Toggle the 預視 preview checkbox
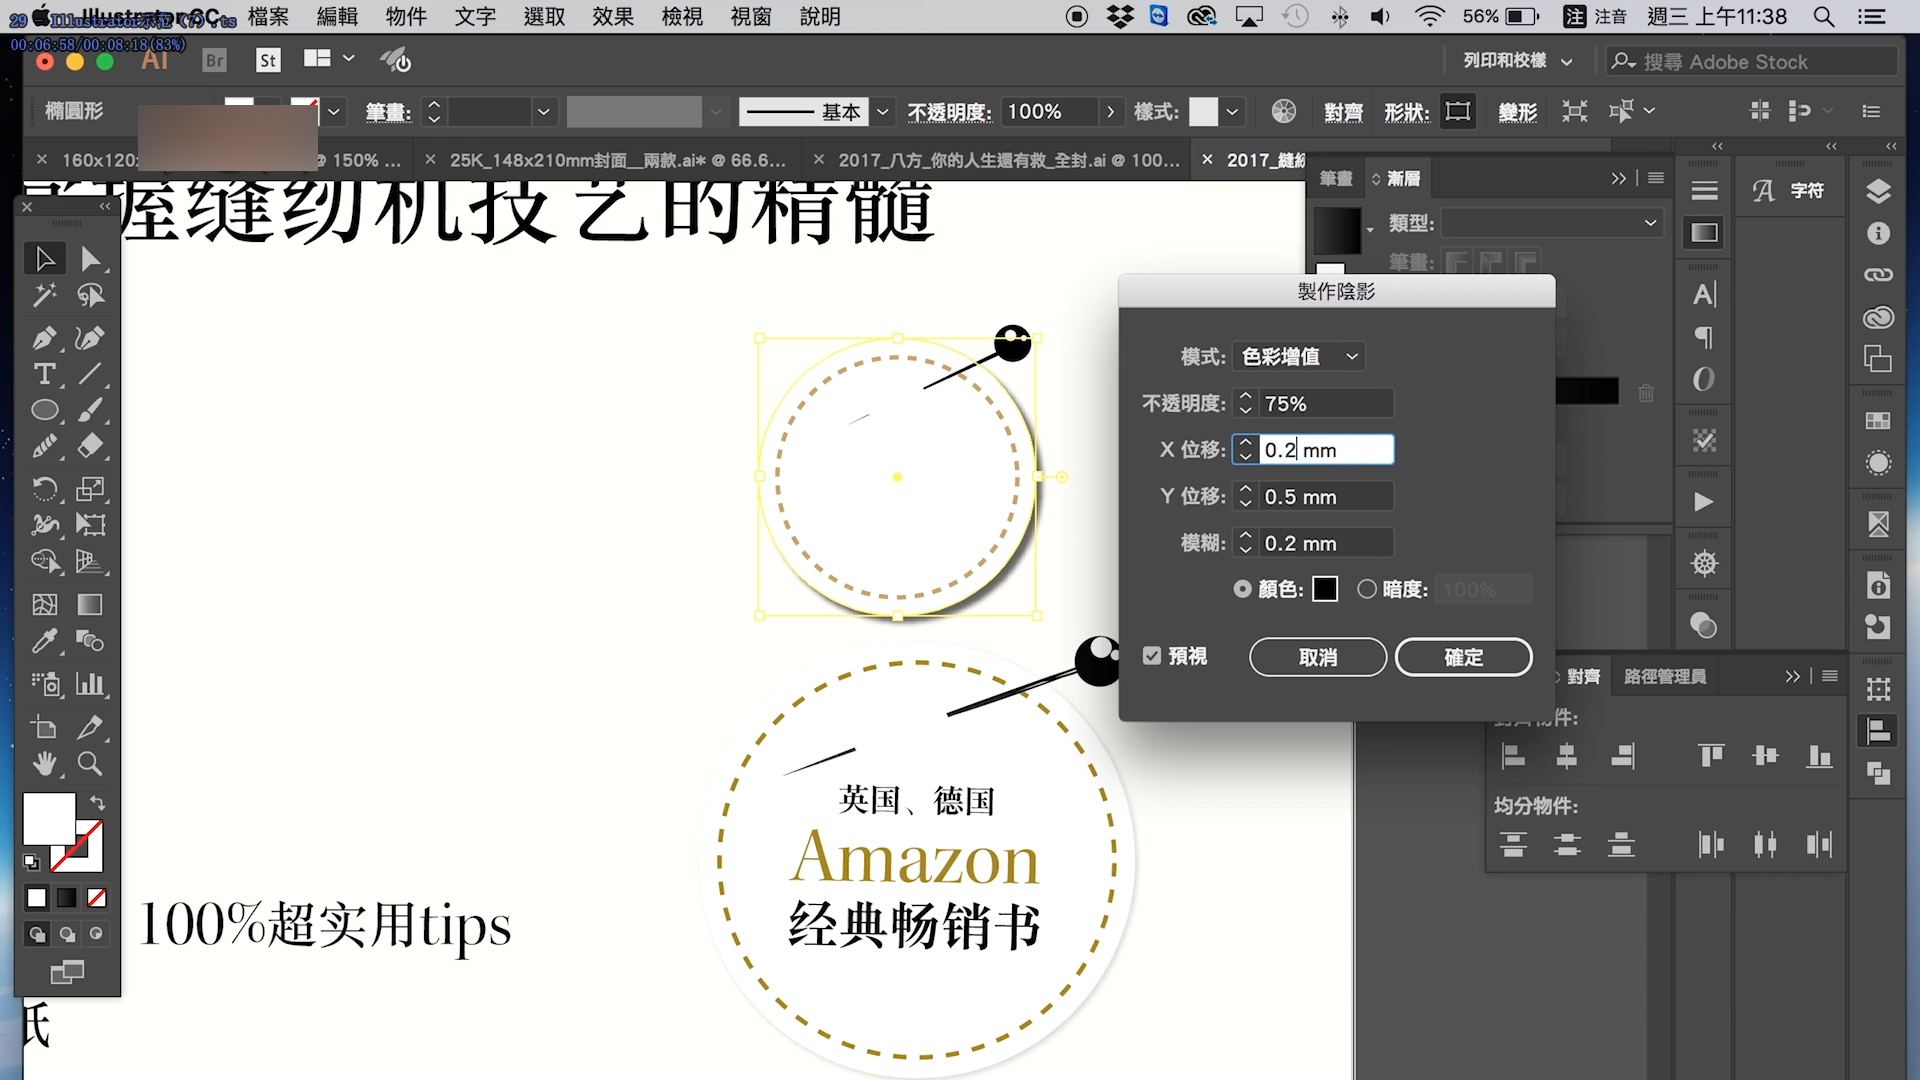Image resolution: width=1920 pixels, height=1080 pixels. [1152, 656]
